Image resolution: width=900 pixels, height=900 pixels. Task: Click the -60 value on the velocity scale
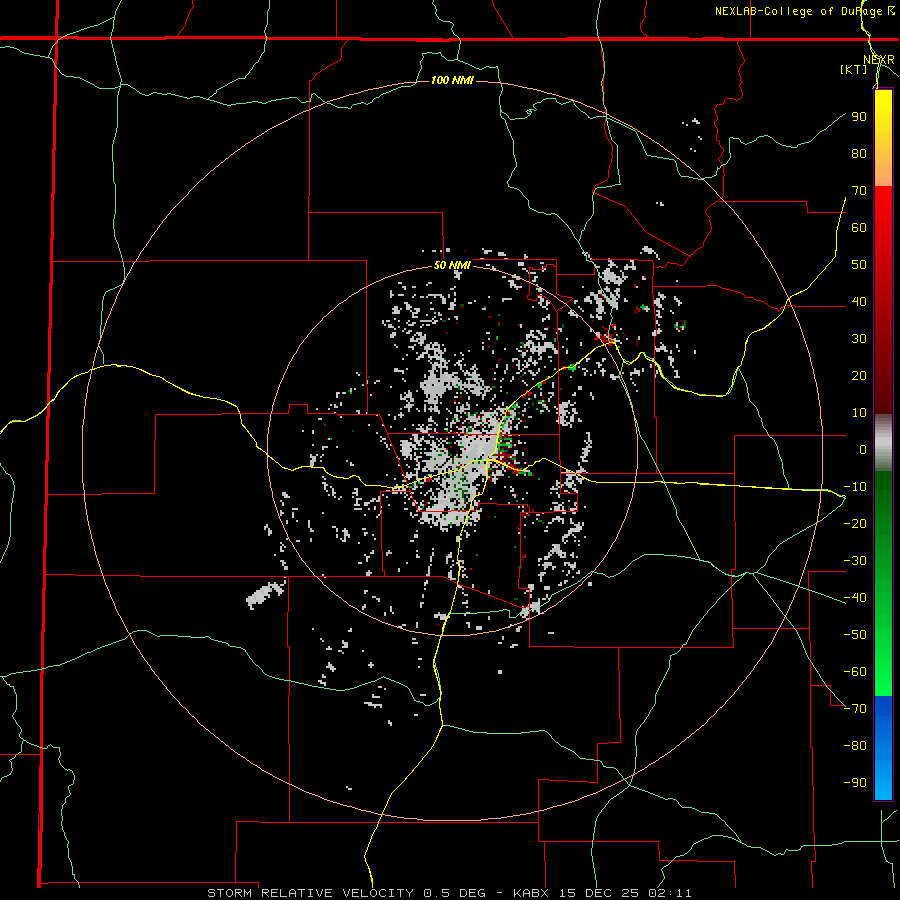tap(855, 672)
